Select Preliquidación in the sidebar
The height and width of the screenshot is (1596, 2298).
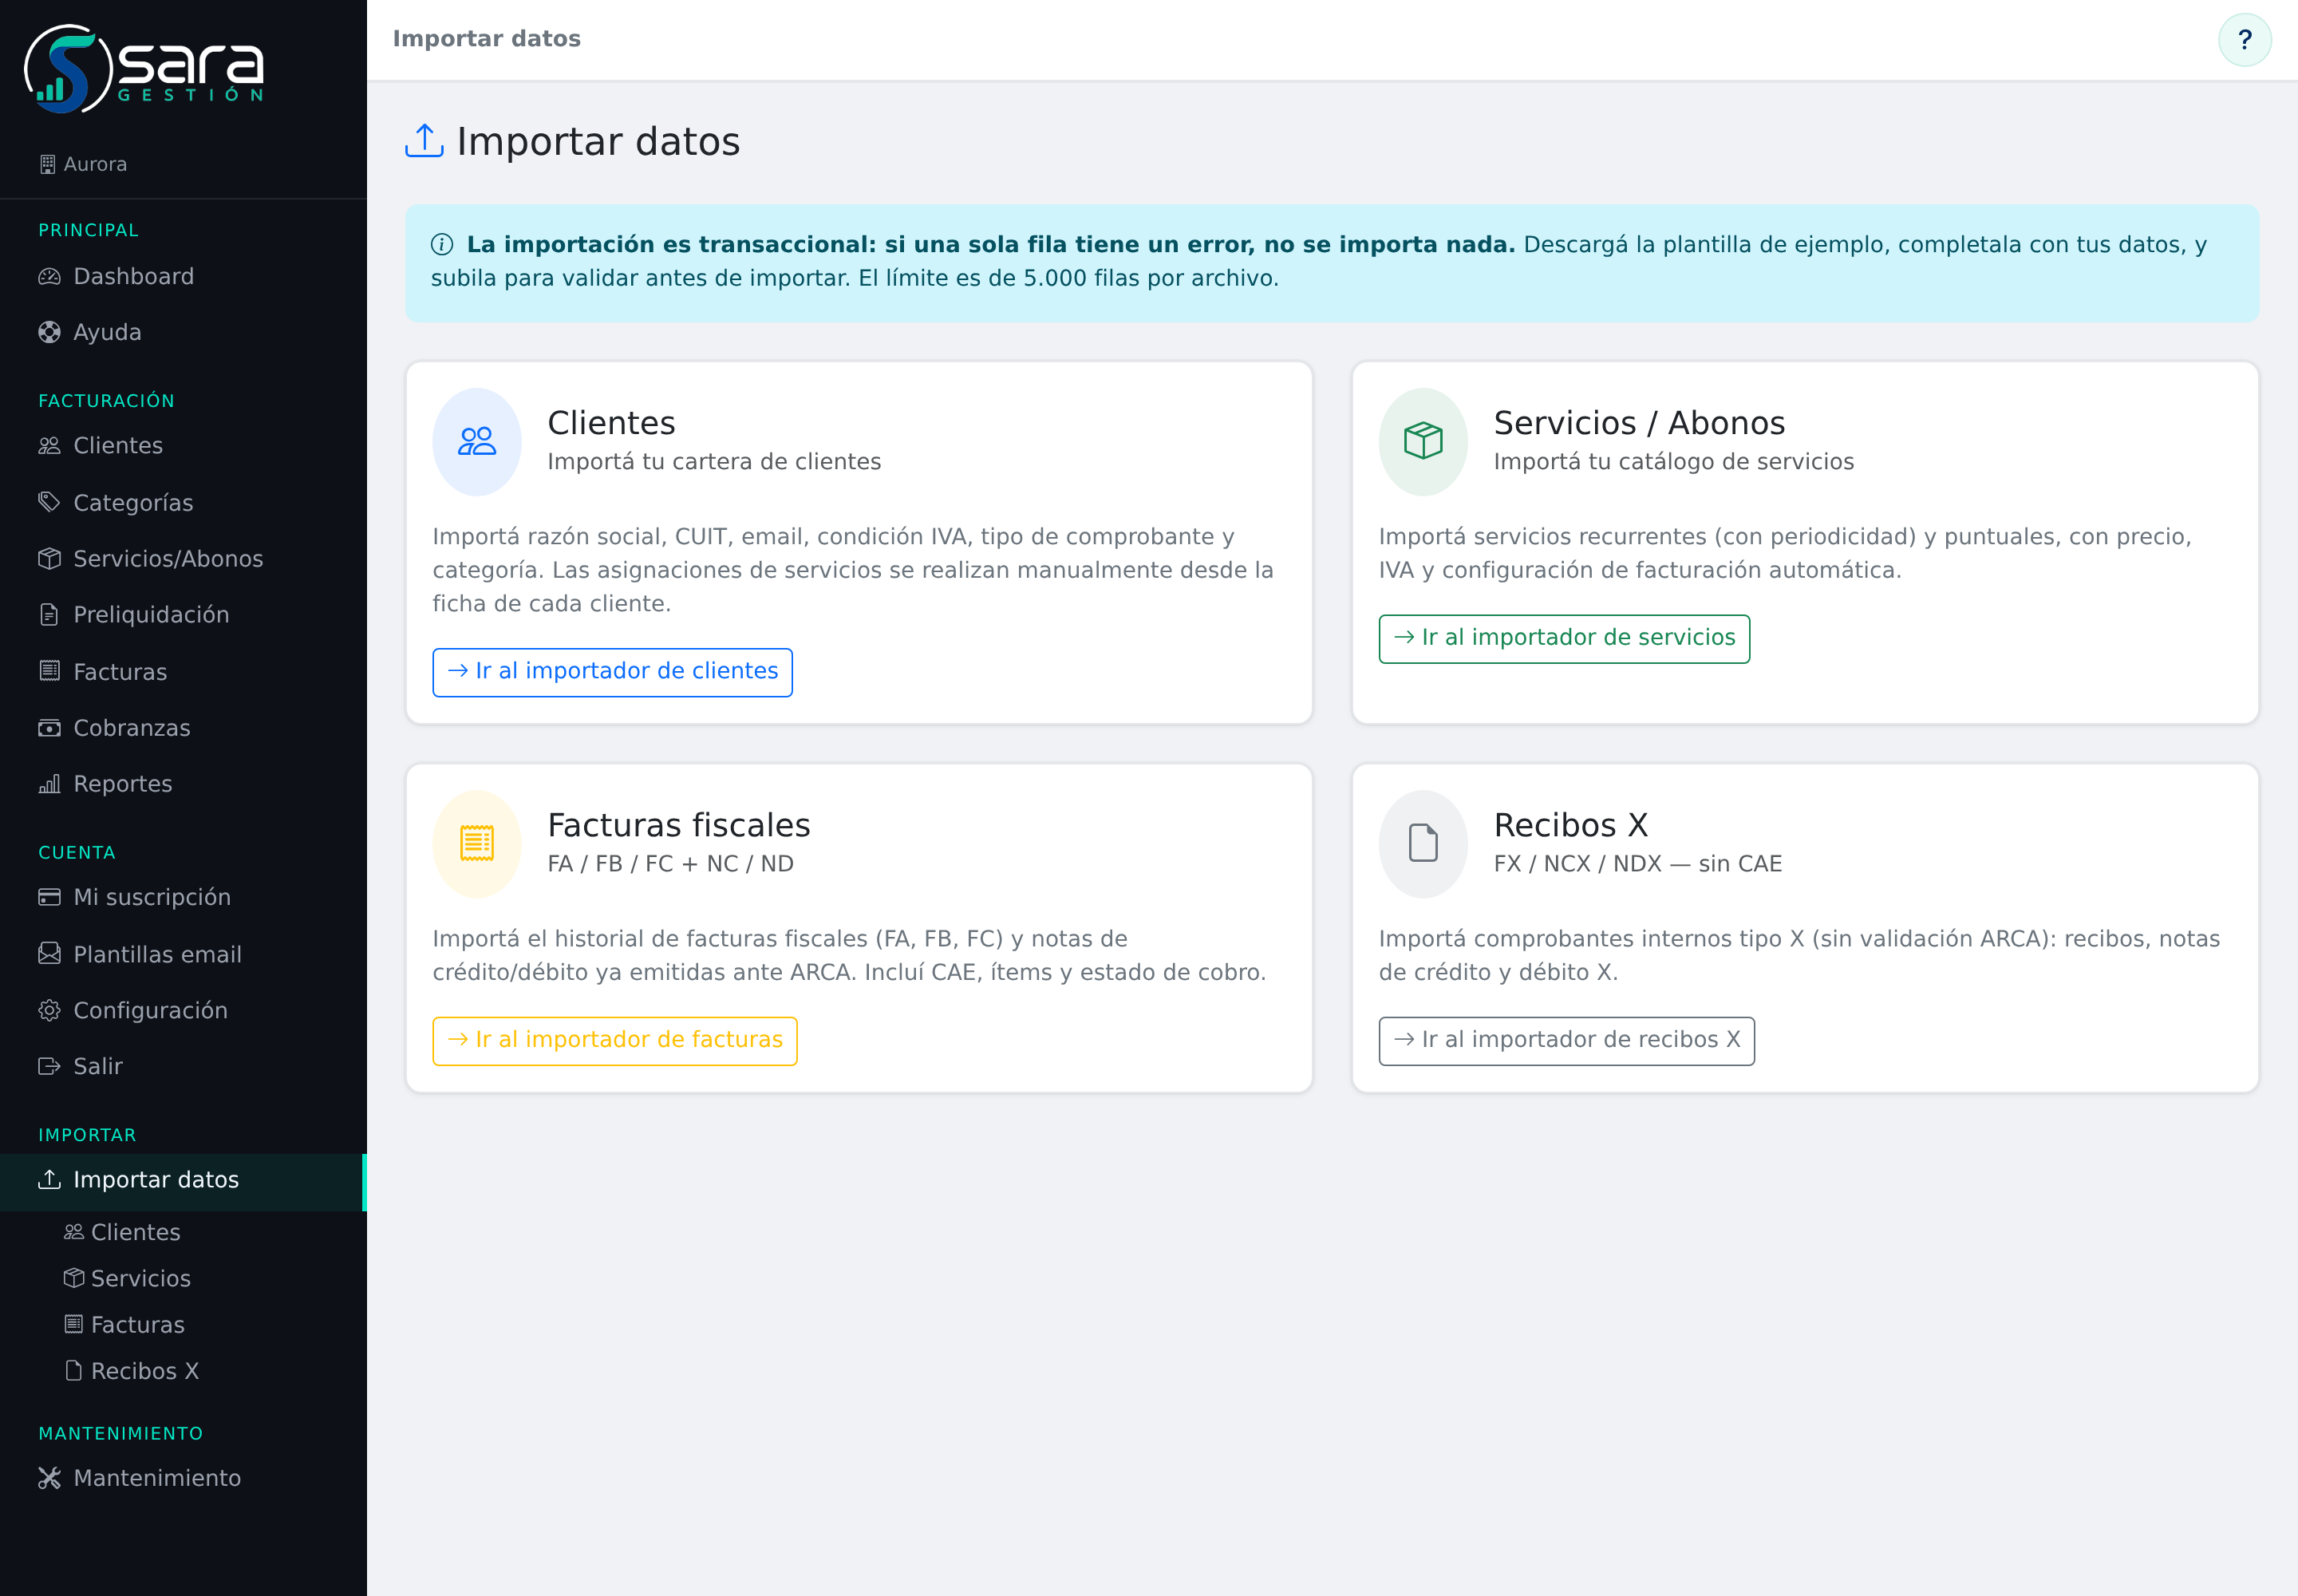[182, 615]
